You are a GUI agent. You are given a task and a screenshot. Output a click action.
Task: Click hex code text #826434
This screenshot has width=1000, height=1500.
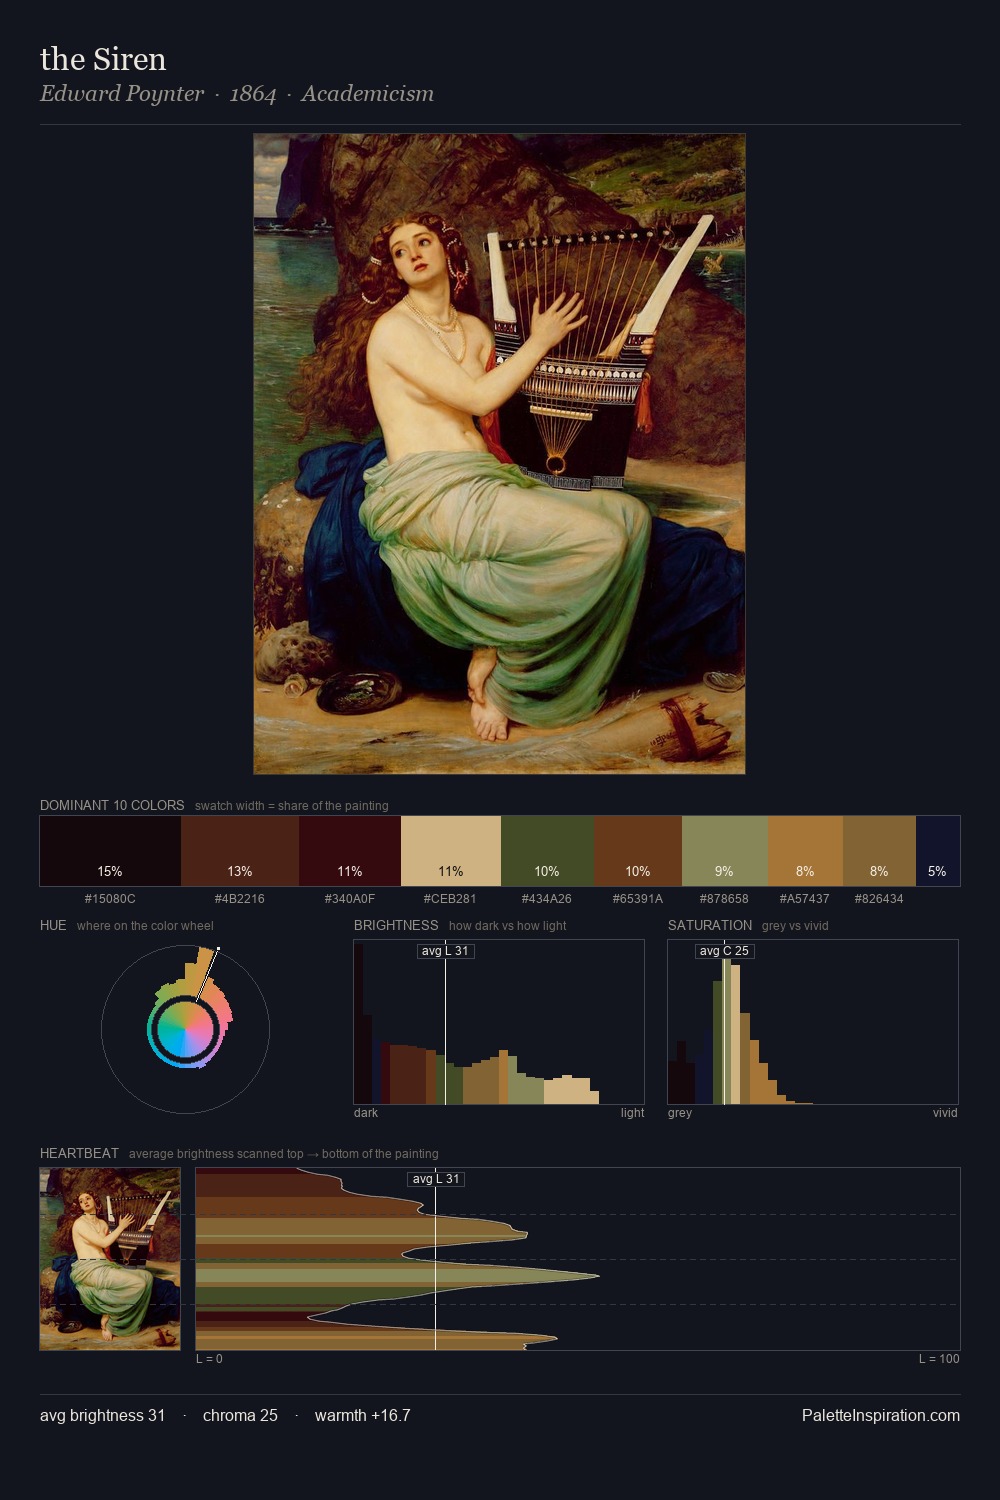(879, 899)
